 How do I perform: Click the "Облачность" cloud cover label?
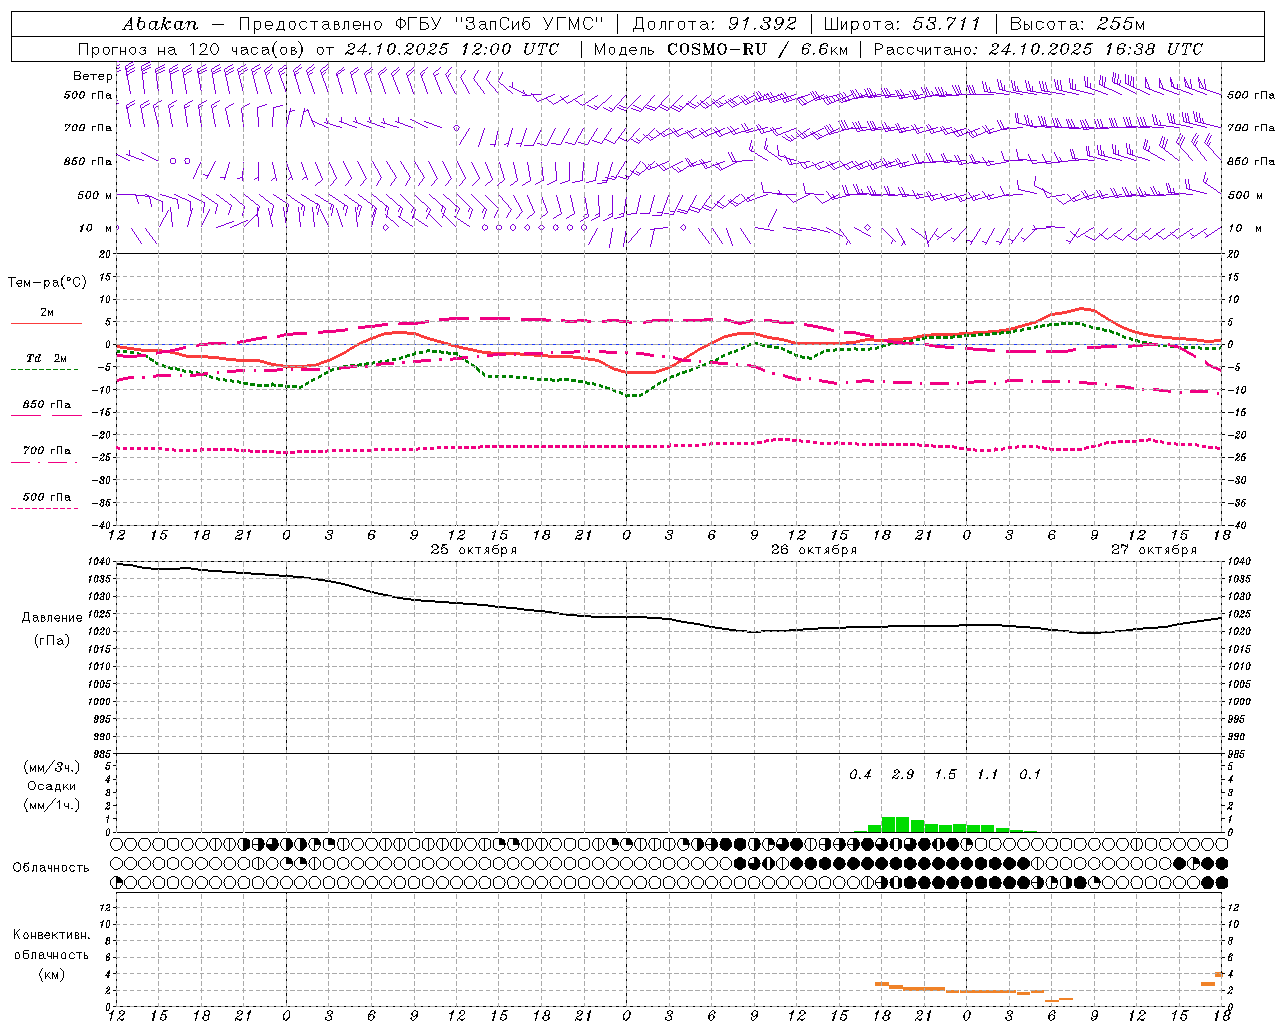[x=51, y=868]
